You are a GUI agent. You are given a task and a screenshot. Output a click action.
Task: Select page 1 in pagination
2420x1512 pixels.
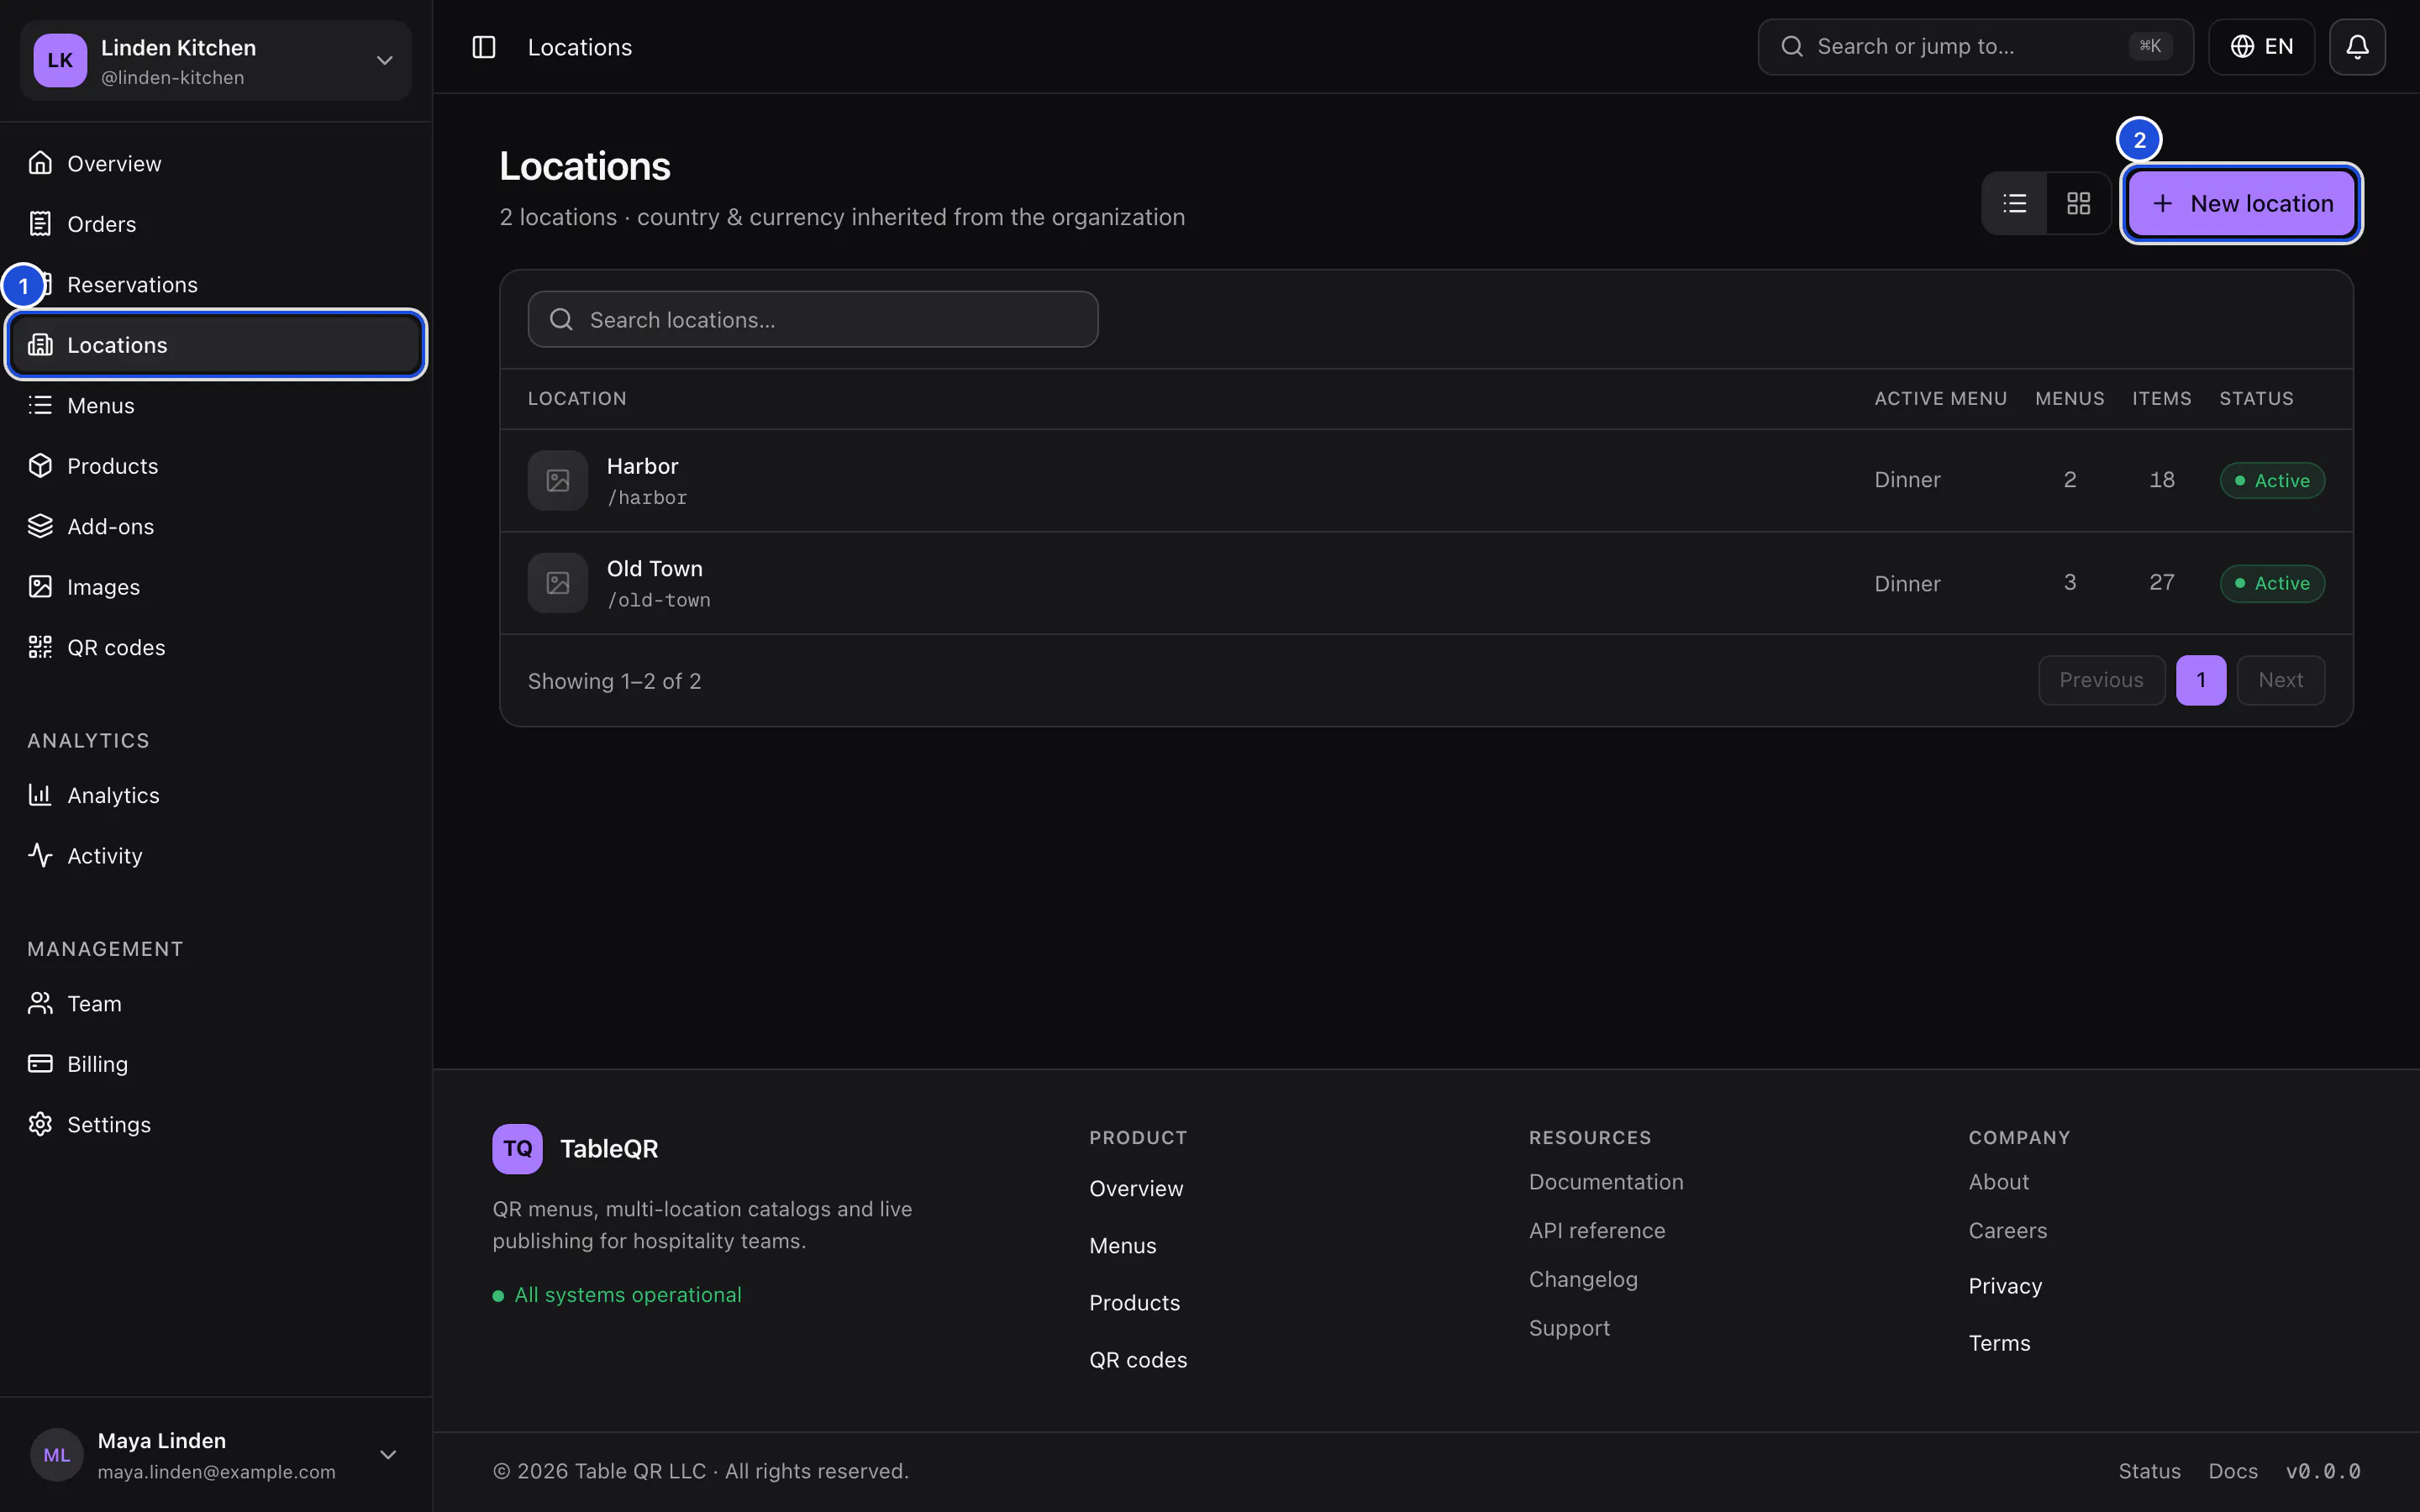2201,680
